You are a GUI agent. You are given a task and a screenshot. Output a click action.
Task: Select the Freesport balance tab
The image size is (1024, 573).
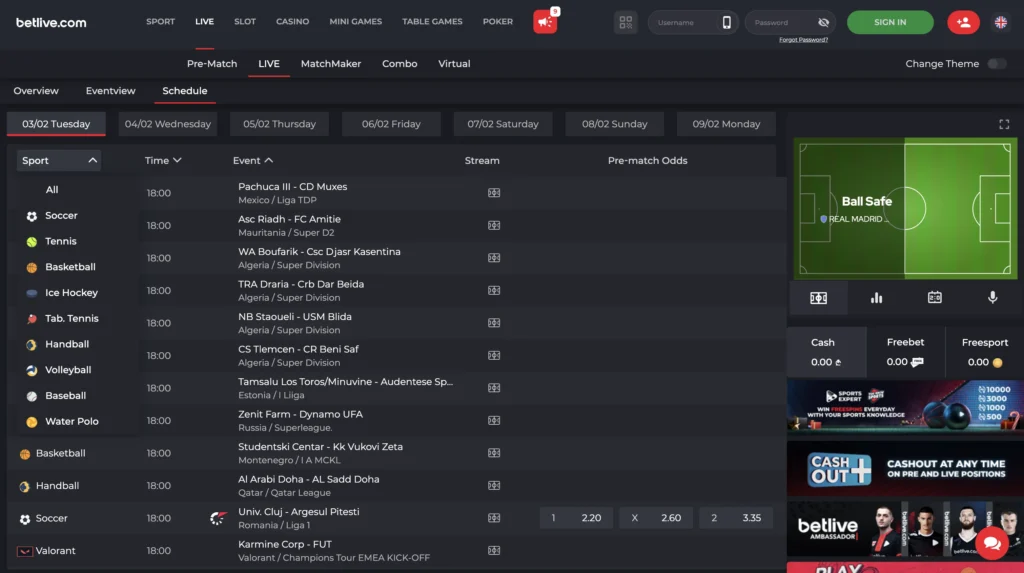(x=985, y=352)
